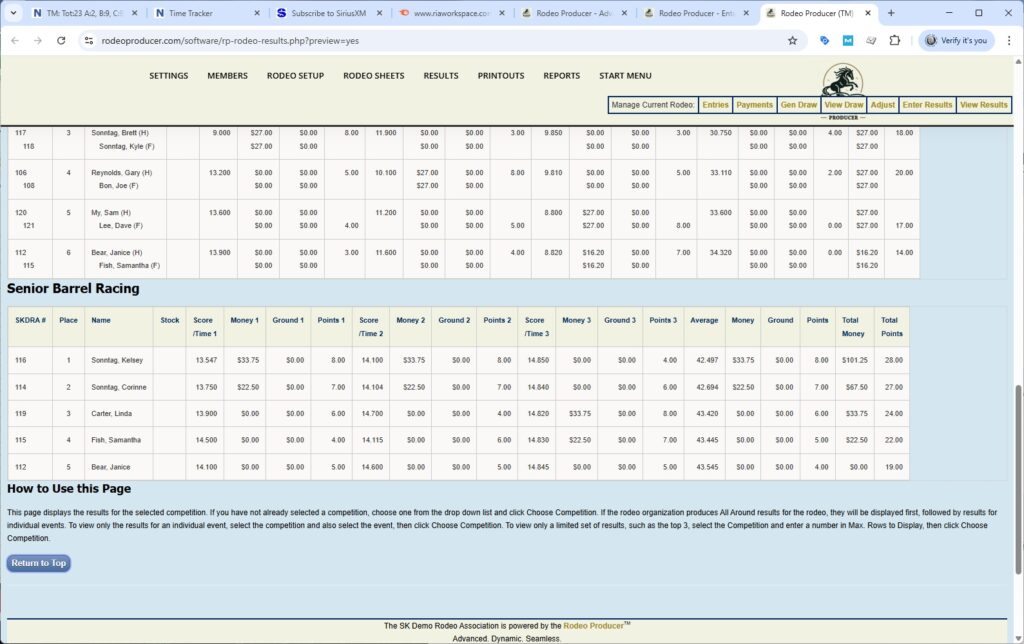Switch to the Subscribe to SiriusXM tab
Screen dimensions: 1024x644
(x=330, y=15)
